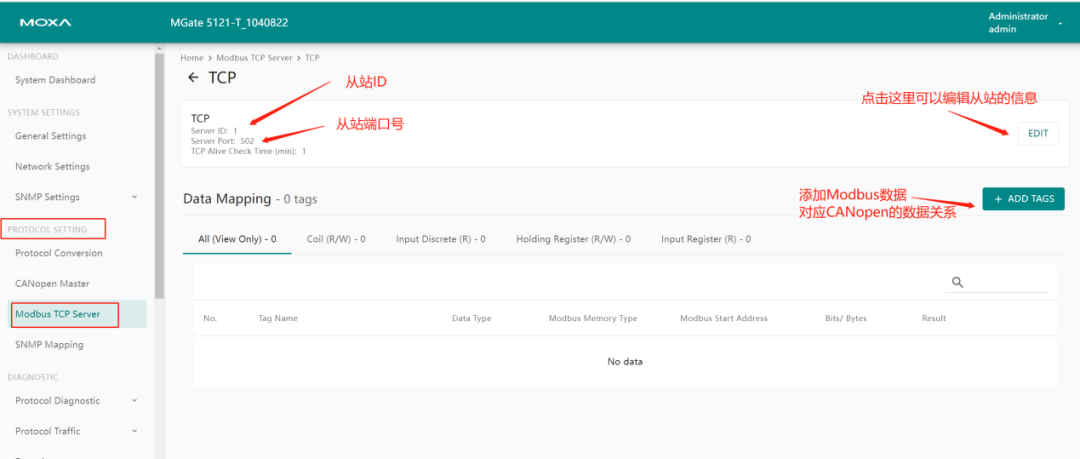The image size is (1080, 459).
Task: Click Modbus Start Address column header
Action: pyautogui.click(x=724, y=318)
